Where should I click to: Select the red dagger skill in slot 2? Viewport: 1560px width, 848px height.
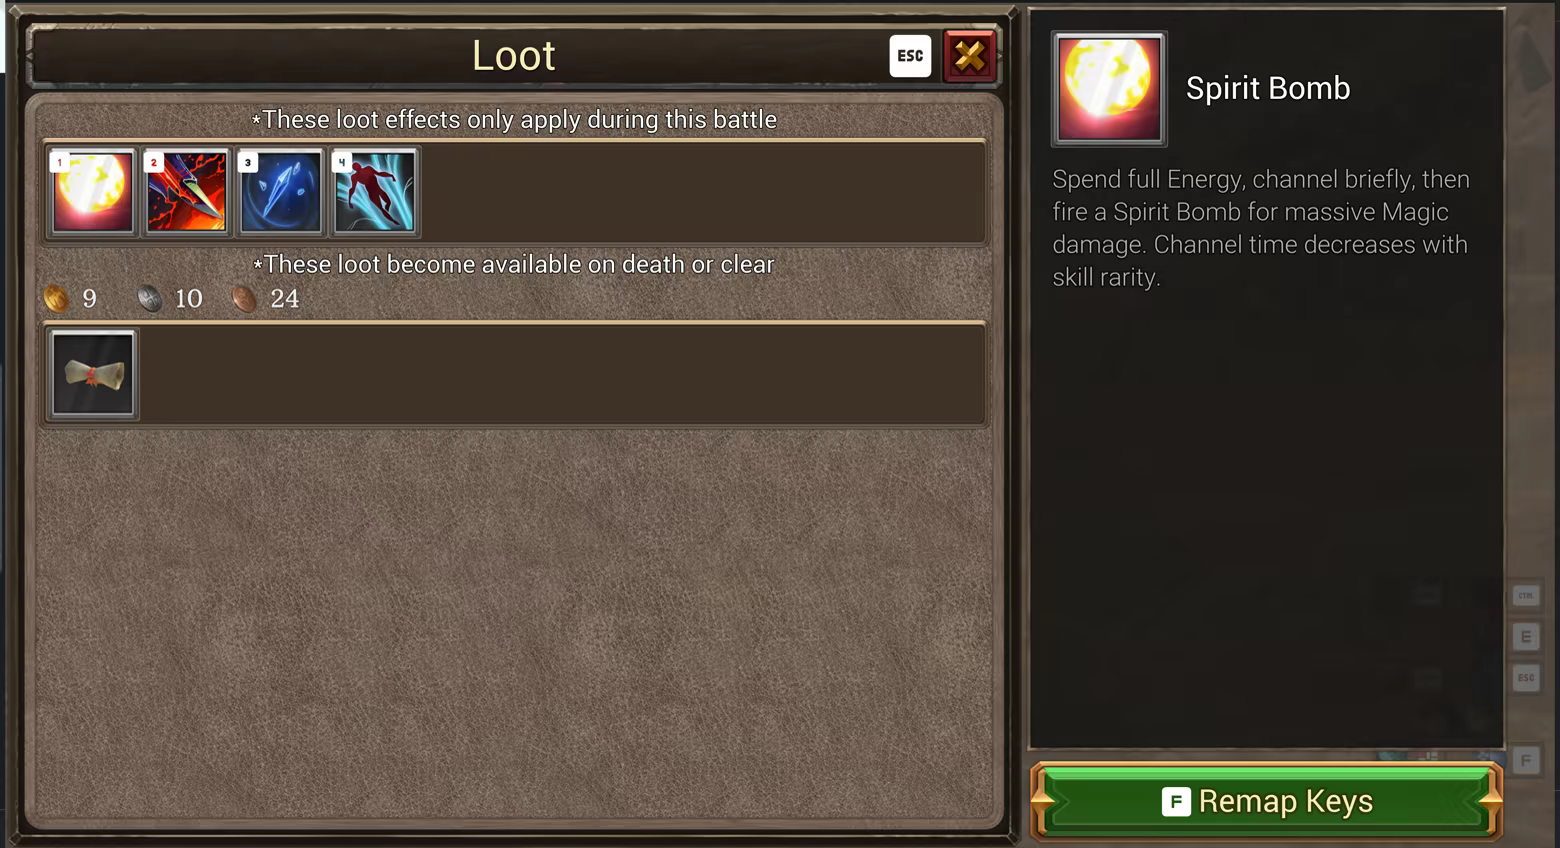click(x=186, y=192)
